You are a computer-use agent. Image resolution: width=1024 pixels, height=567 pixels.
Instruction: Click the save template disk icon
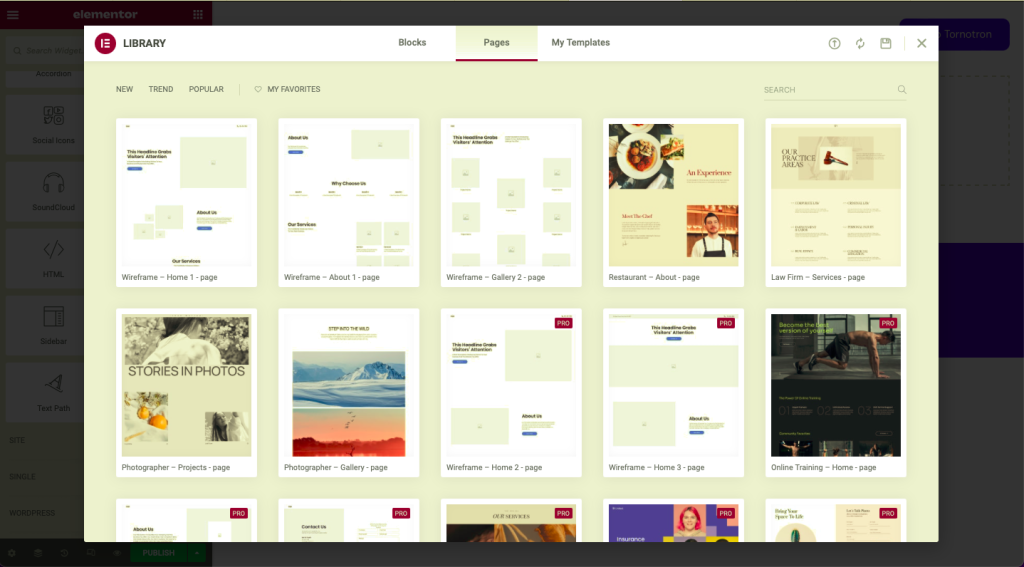886,44
